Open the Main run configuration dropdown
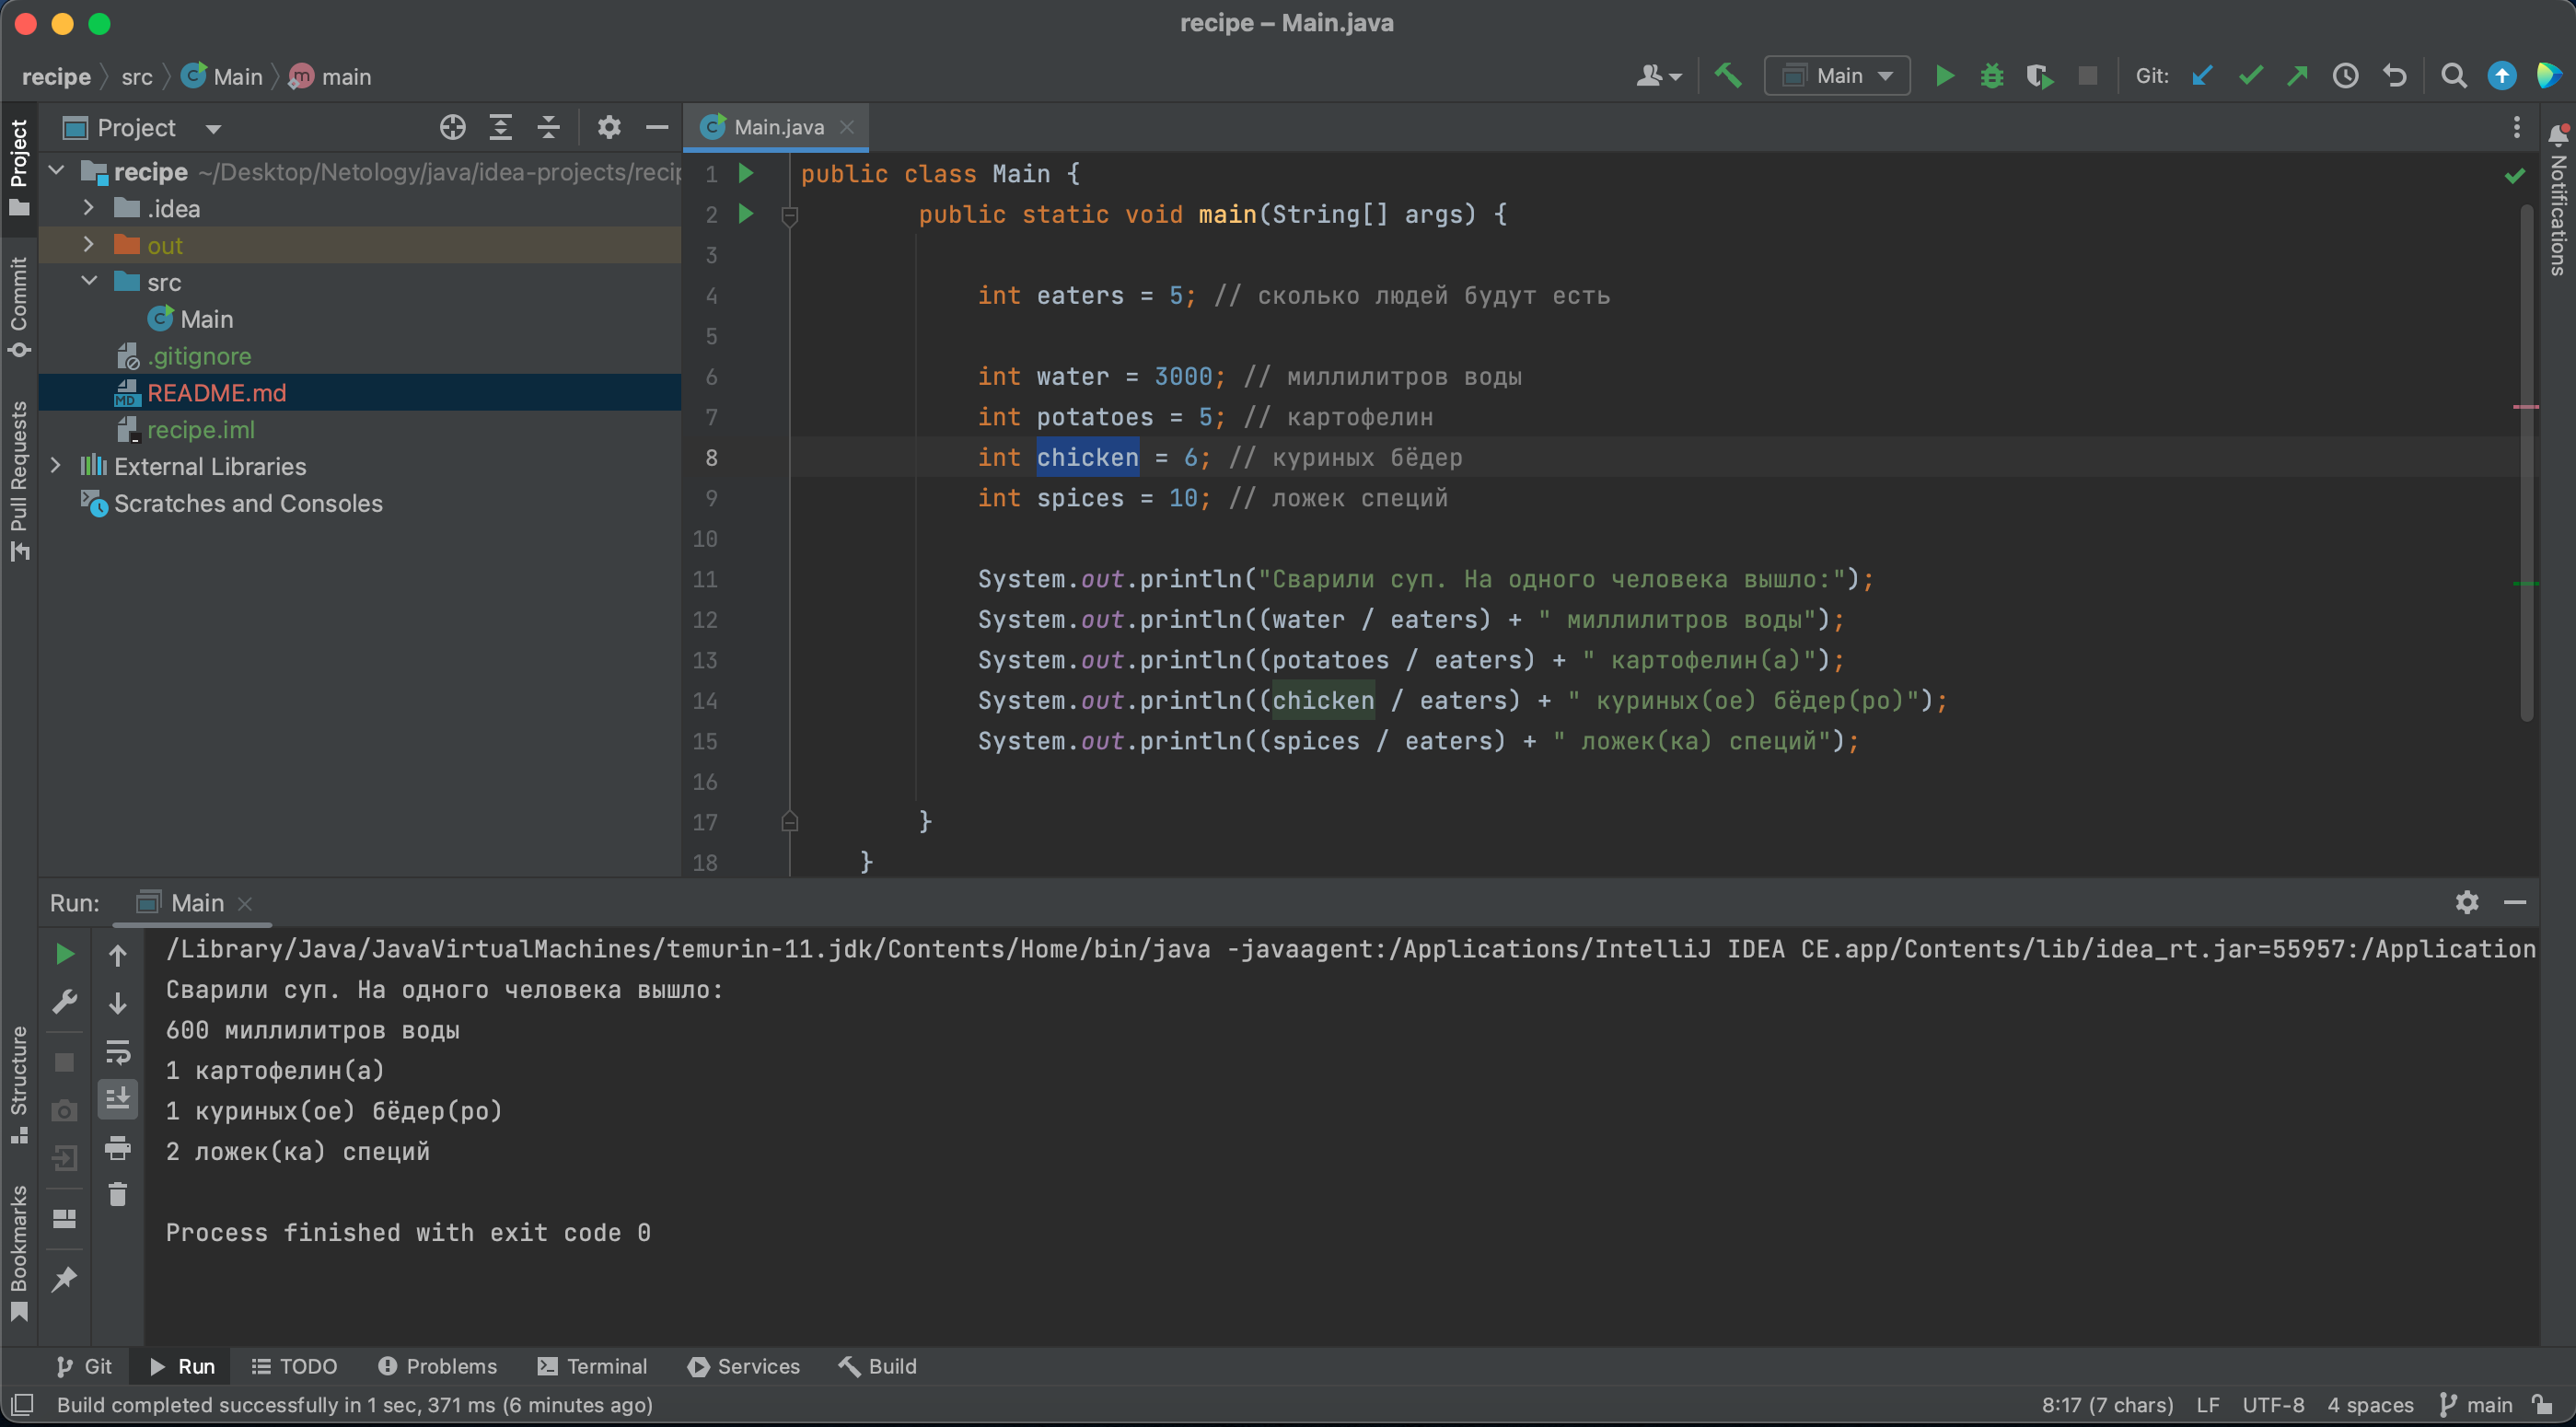The image size is (2576, 1427). click(1837, 76)
